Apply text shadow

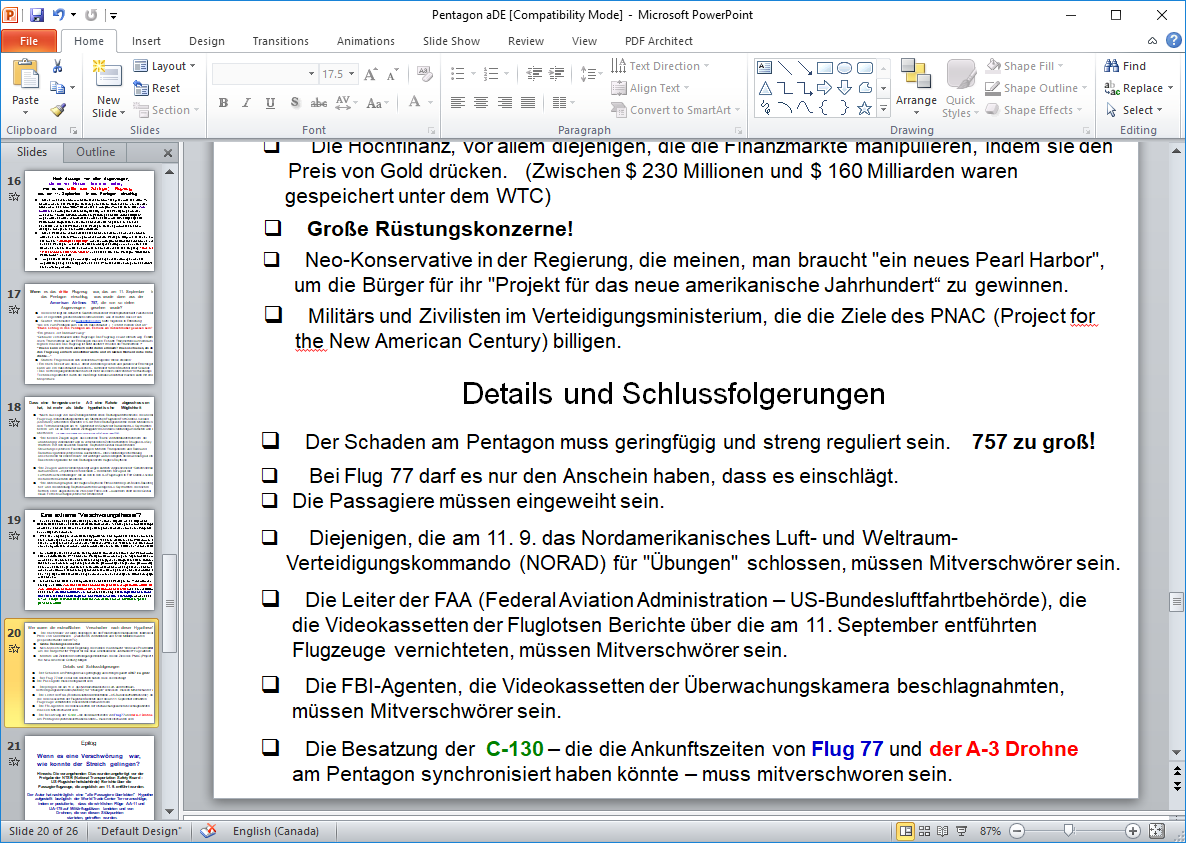[x=295, y=103]
